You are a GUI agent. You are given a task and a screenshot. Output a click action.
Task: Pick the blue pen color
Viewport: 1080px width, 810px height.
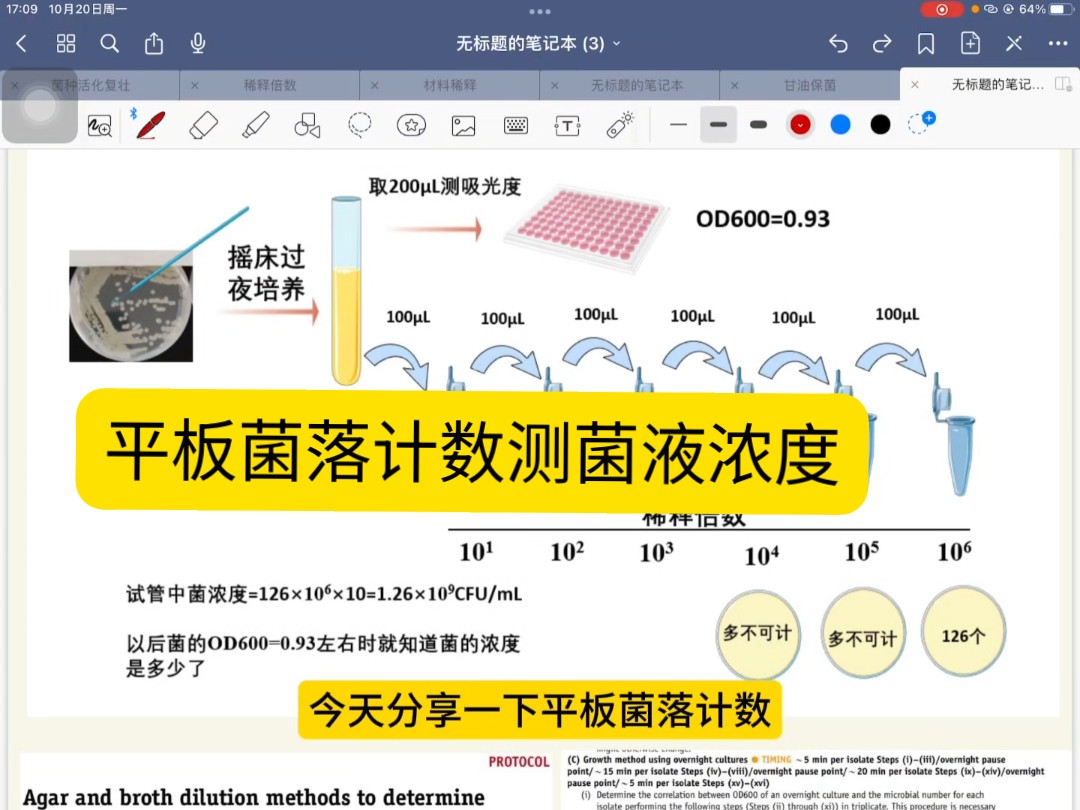pos(840,125)
